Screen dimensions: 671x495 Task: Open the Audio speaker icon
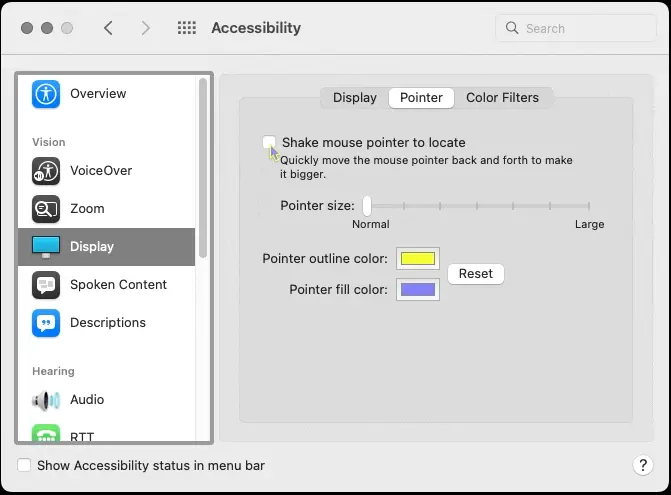(46, 400)
